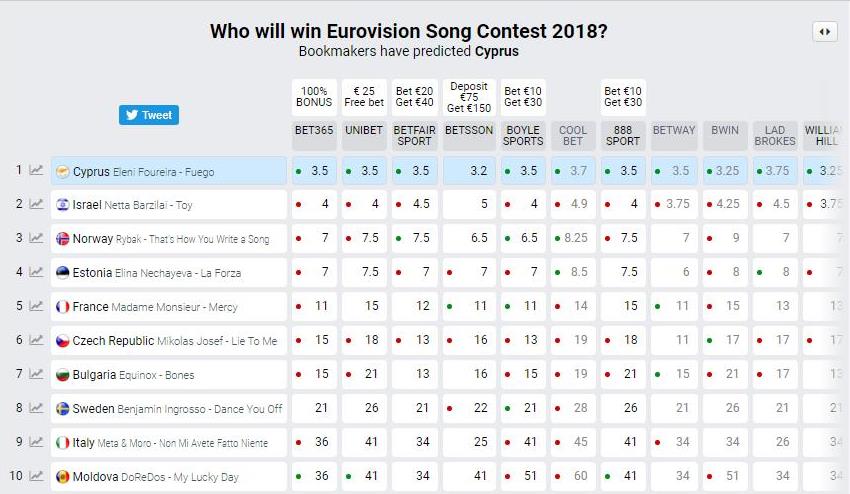Screen dimensions: 850x494
Task: Click the 100% BONUS offer above BET365
Action: pos(314,98)
